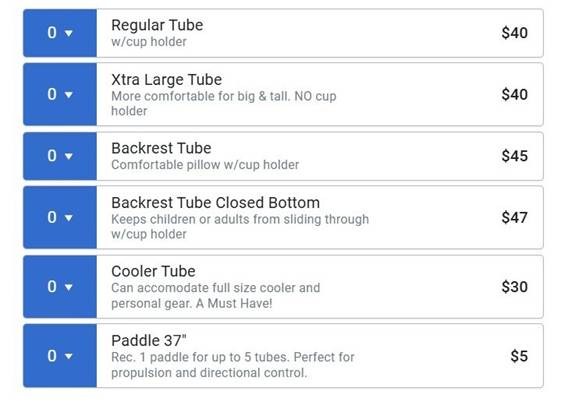
Task: Click the $47 price label
Action: point(514,218)
